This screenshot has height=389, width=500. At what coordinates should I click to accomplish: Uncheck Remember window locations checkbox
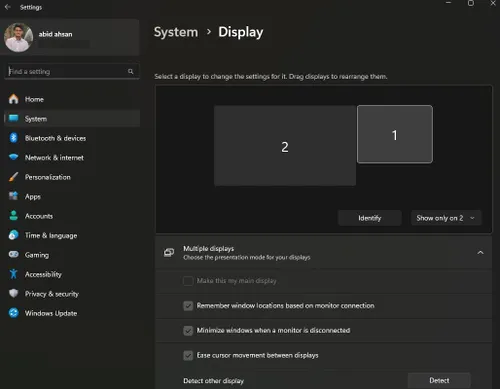pos(188,306)
